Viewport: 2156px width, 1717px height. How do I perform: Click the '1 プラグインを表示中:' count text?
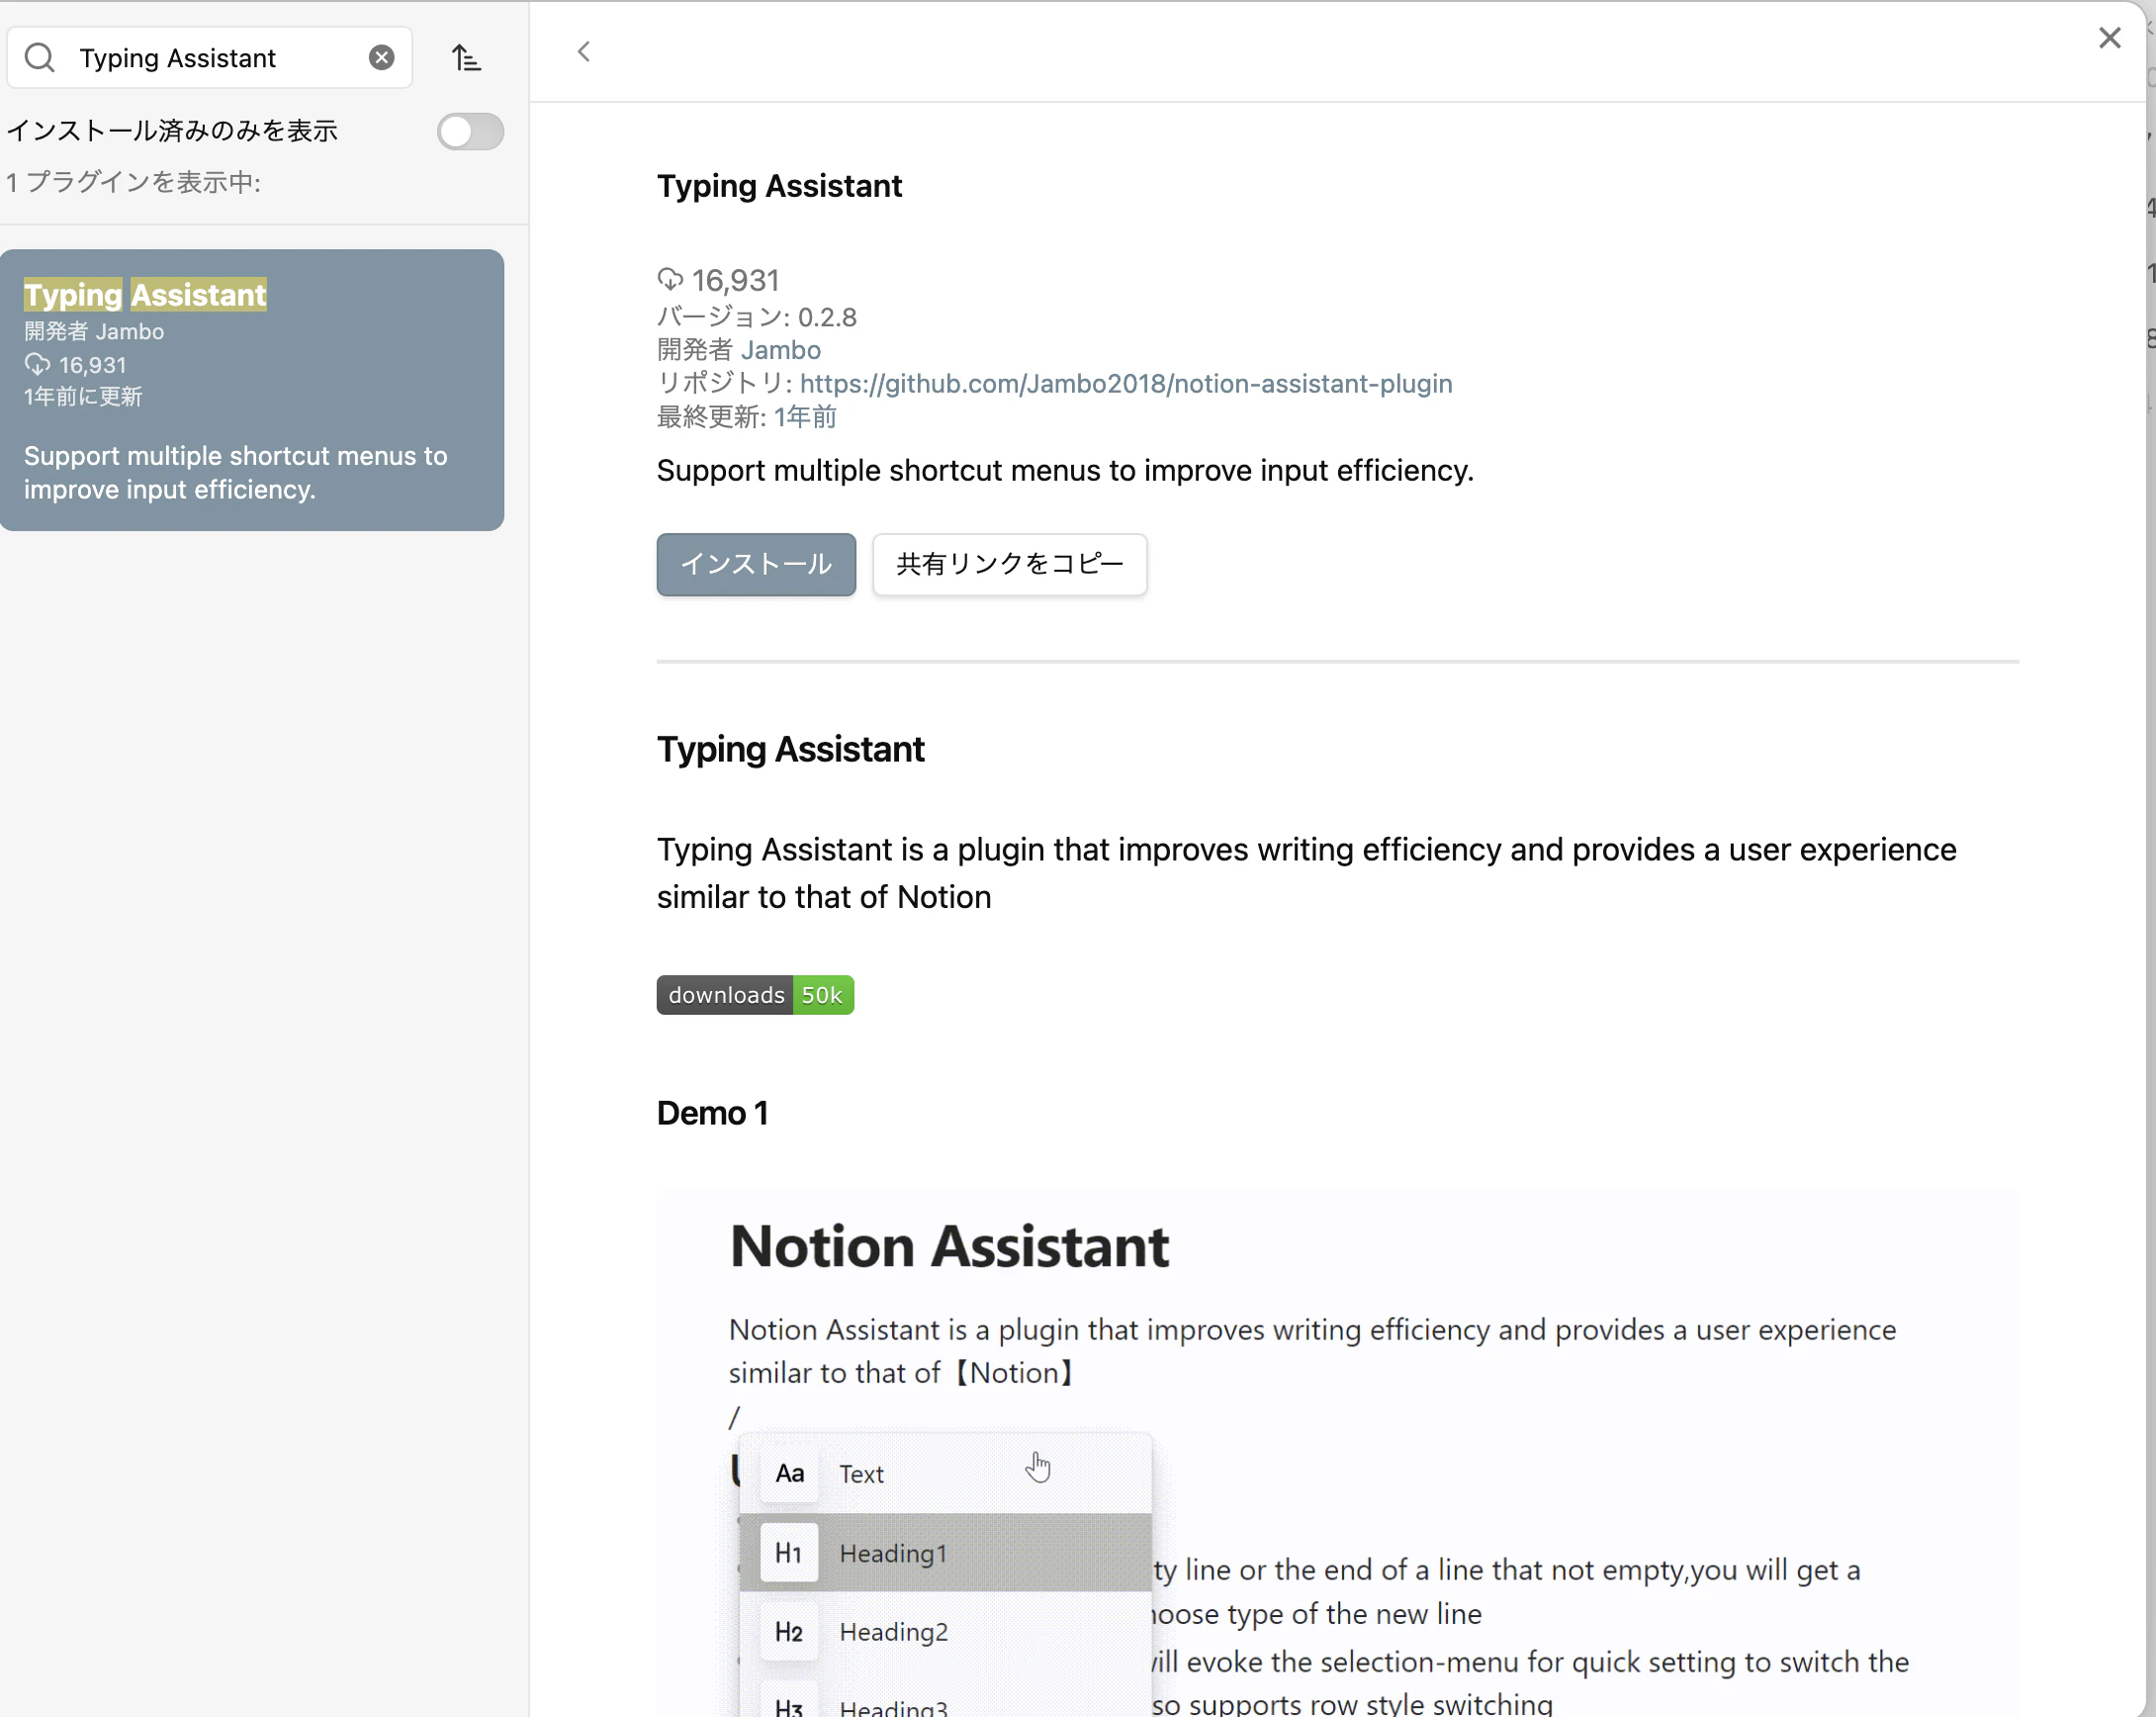[x=134, y=182]
